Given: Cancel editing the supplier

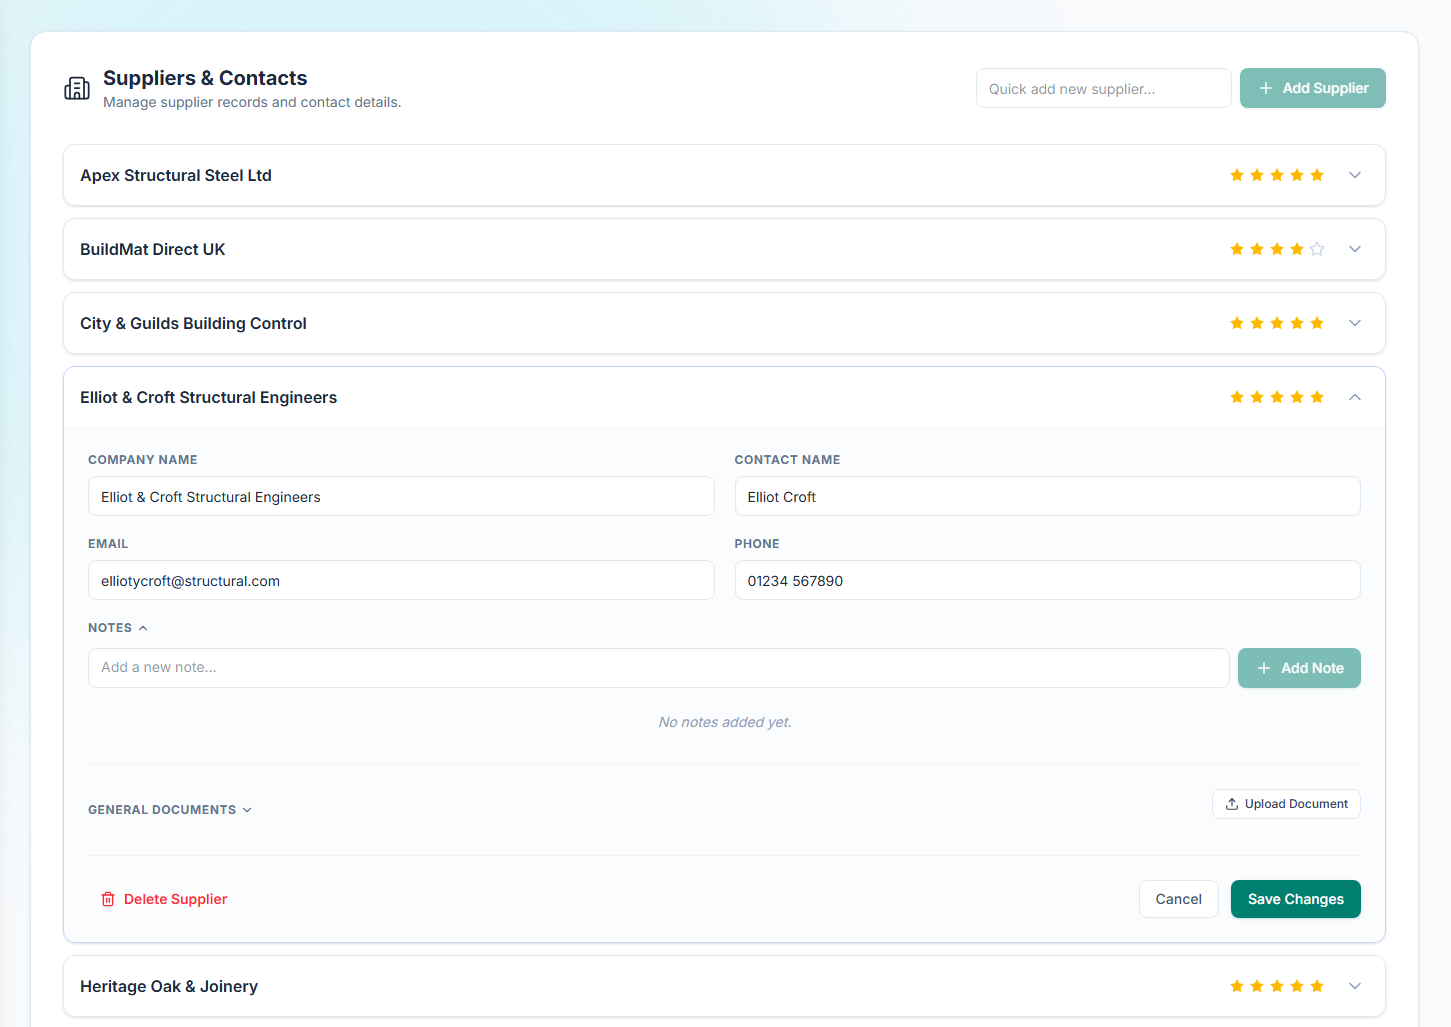Looking at the screenshot, I should pyautogui.click(x=1179, y=899).
